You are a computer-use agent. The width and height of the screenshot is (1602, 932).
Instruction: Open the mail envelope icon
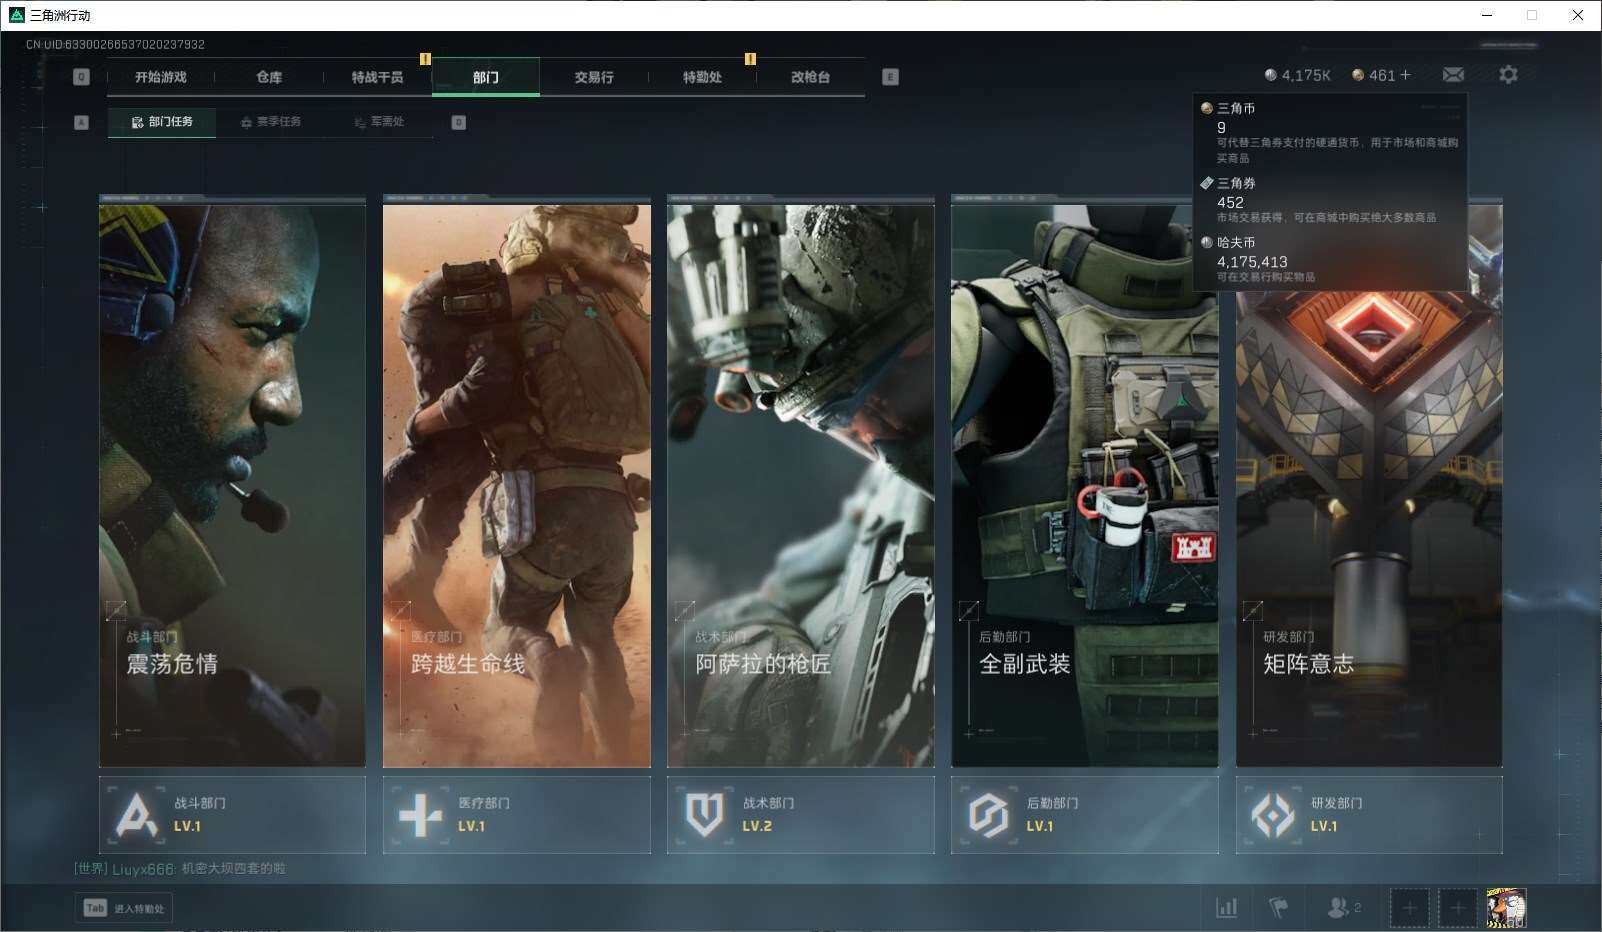click(x=1453, y=75)
